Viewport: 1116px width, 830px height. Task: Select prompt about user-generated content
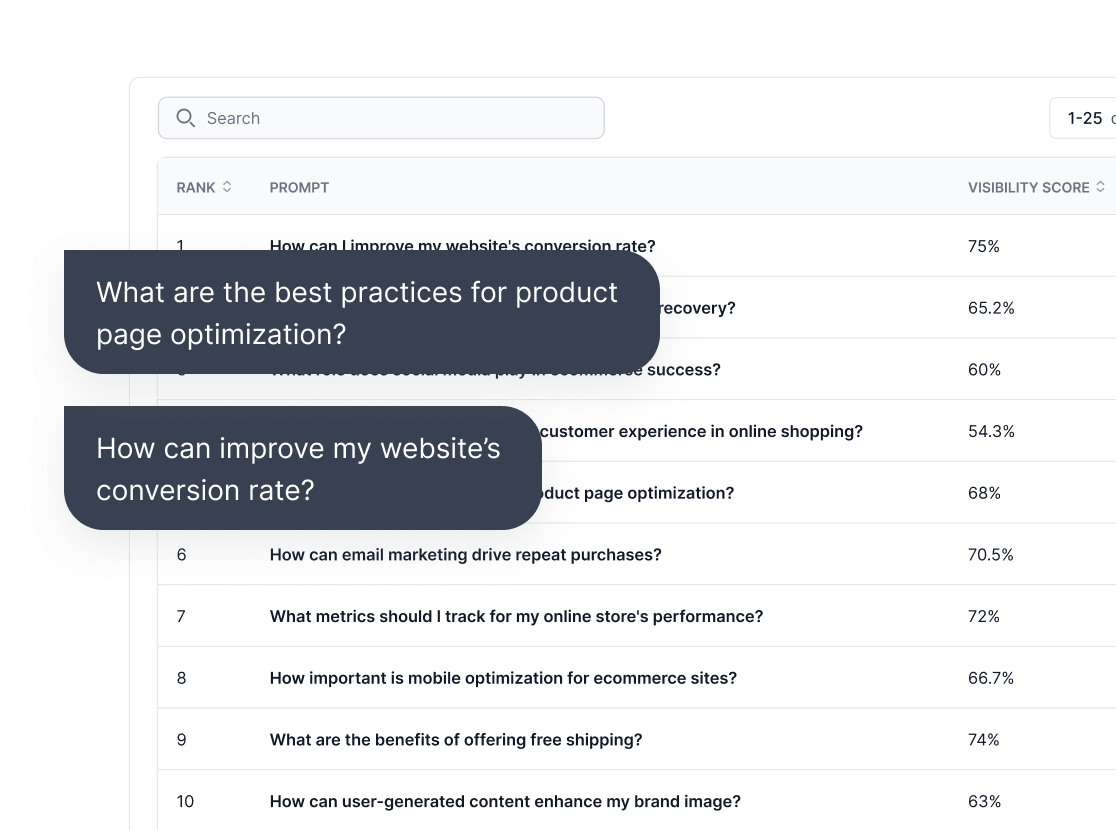click(505, 802)
